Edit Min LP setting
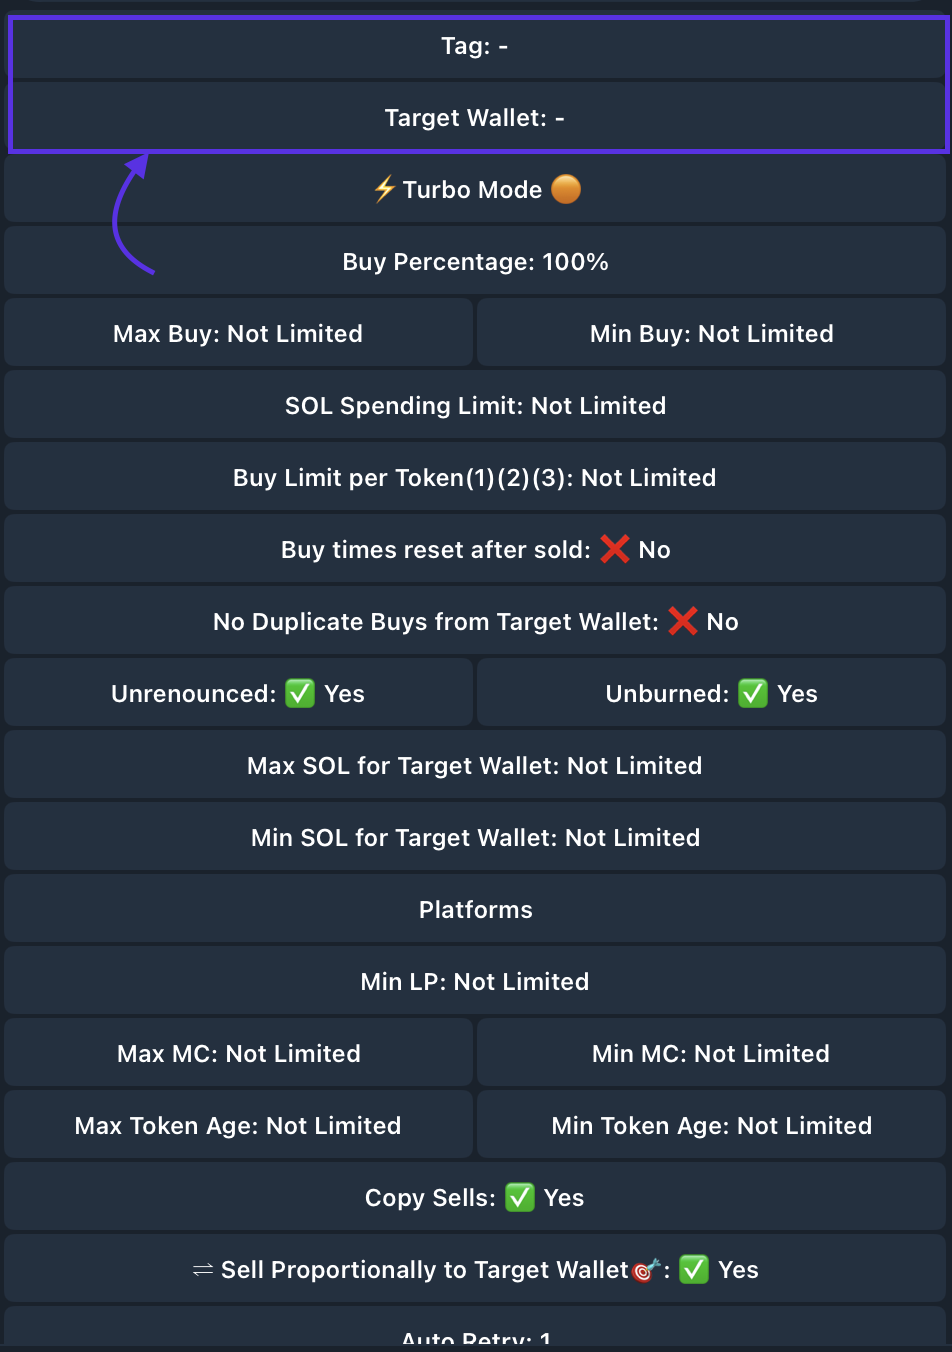 [475, 982]
